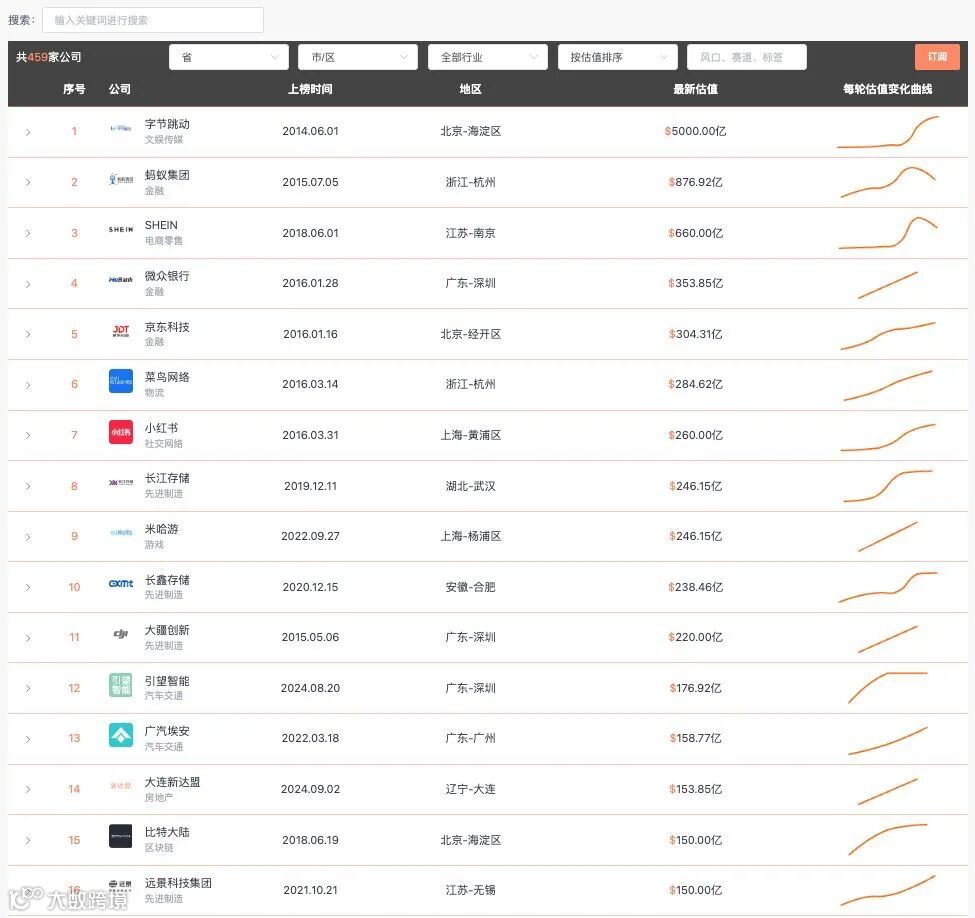Screen dimensions: 975x918
Task: Click the 比特大陆 dark logo
Action: 121,837
